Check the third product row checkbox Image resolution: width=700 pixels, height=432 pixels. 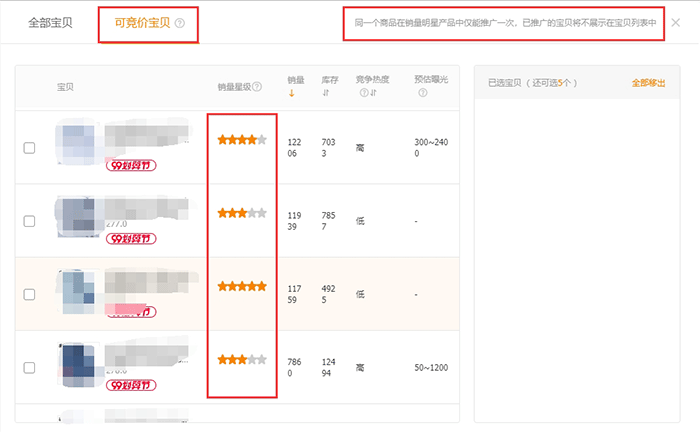[x=29, y=294]
